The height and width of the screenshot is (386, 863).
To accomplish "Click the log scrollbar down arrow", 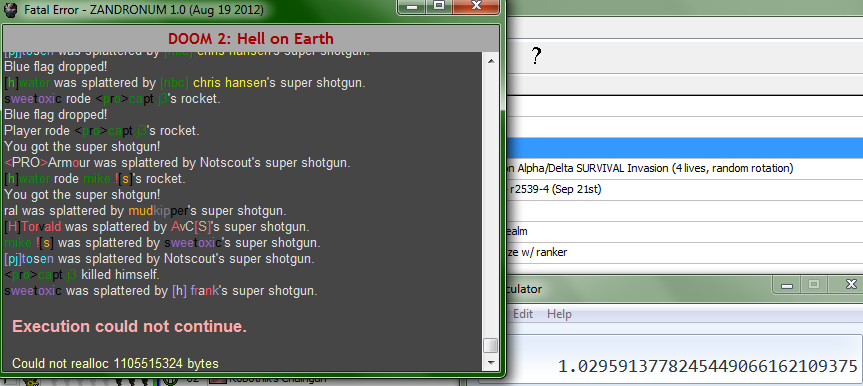I will point(490,362).
